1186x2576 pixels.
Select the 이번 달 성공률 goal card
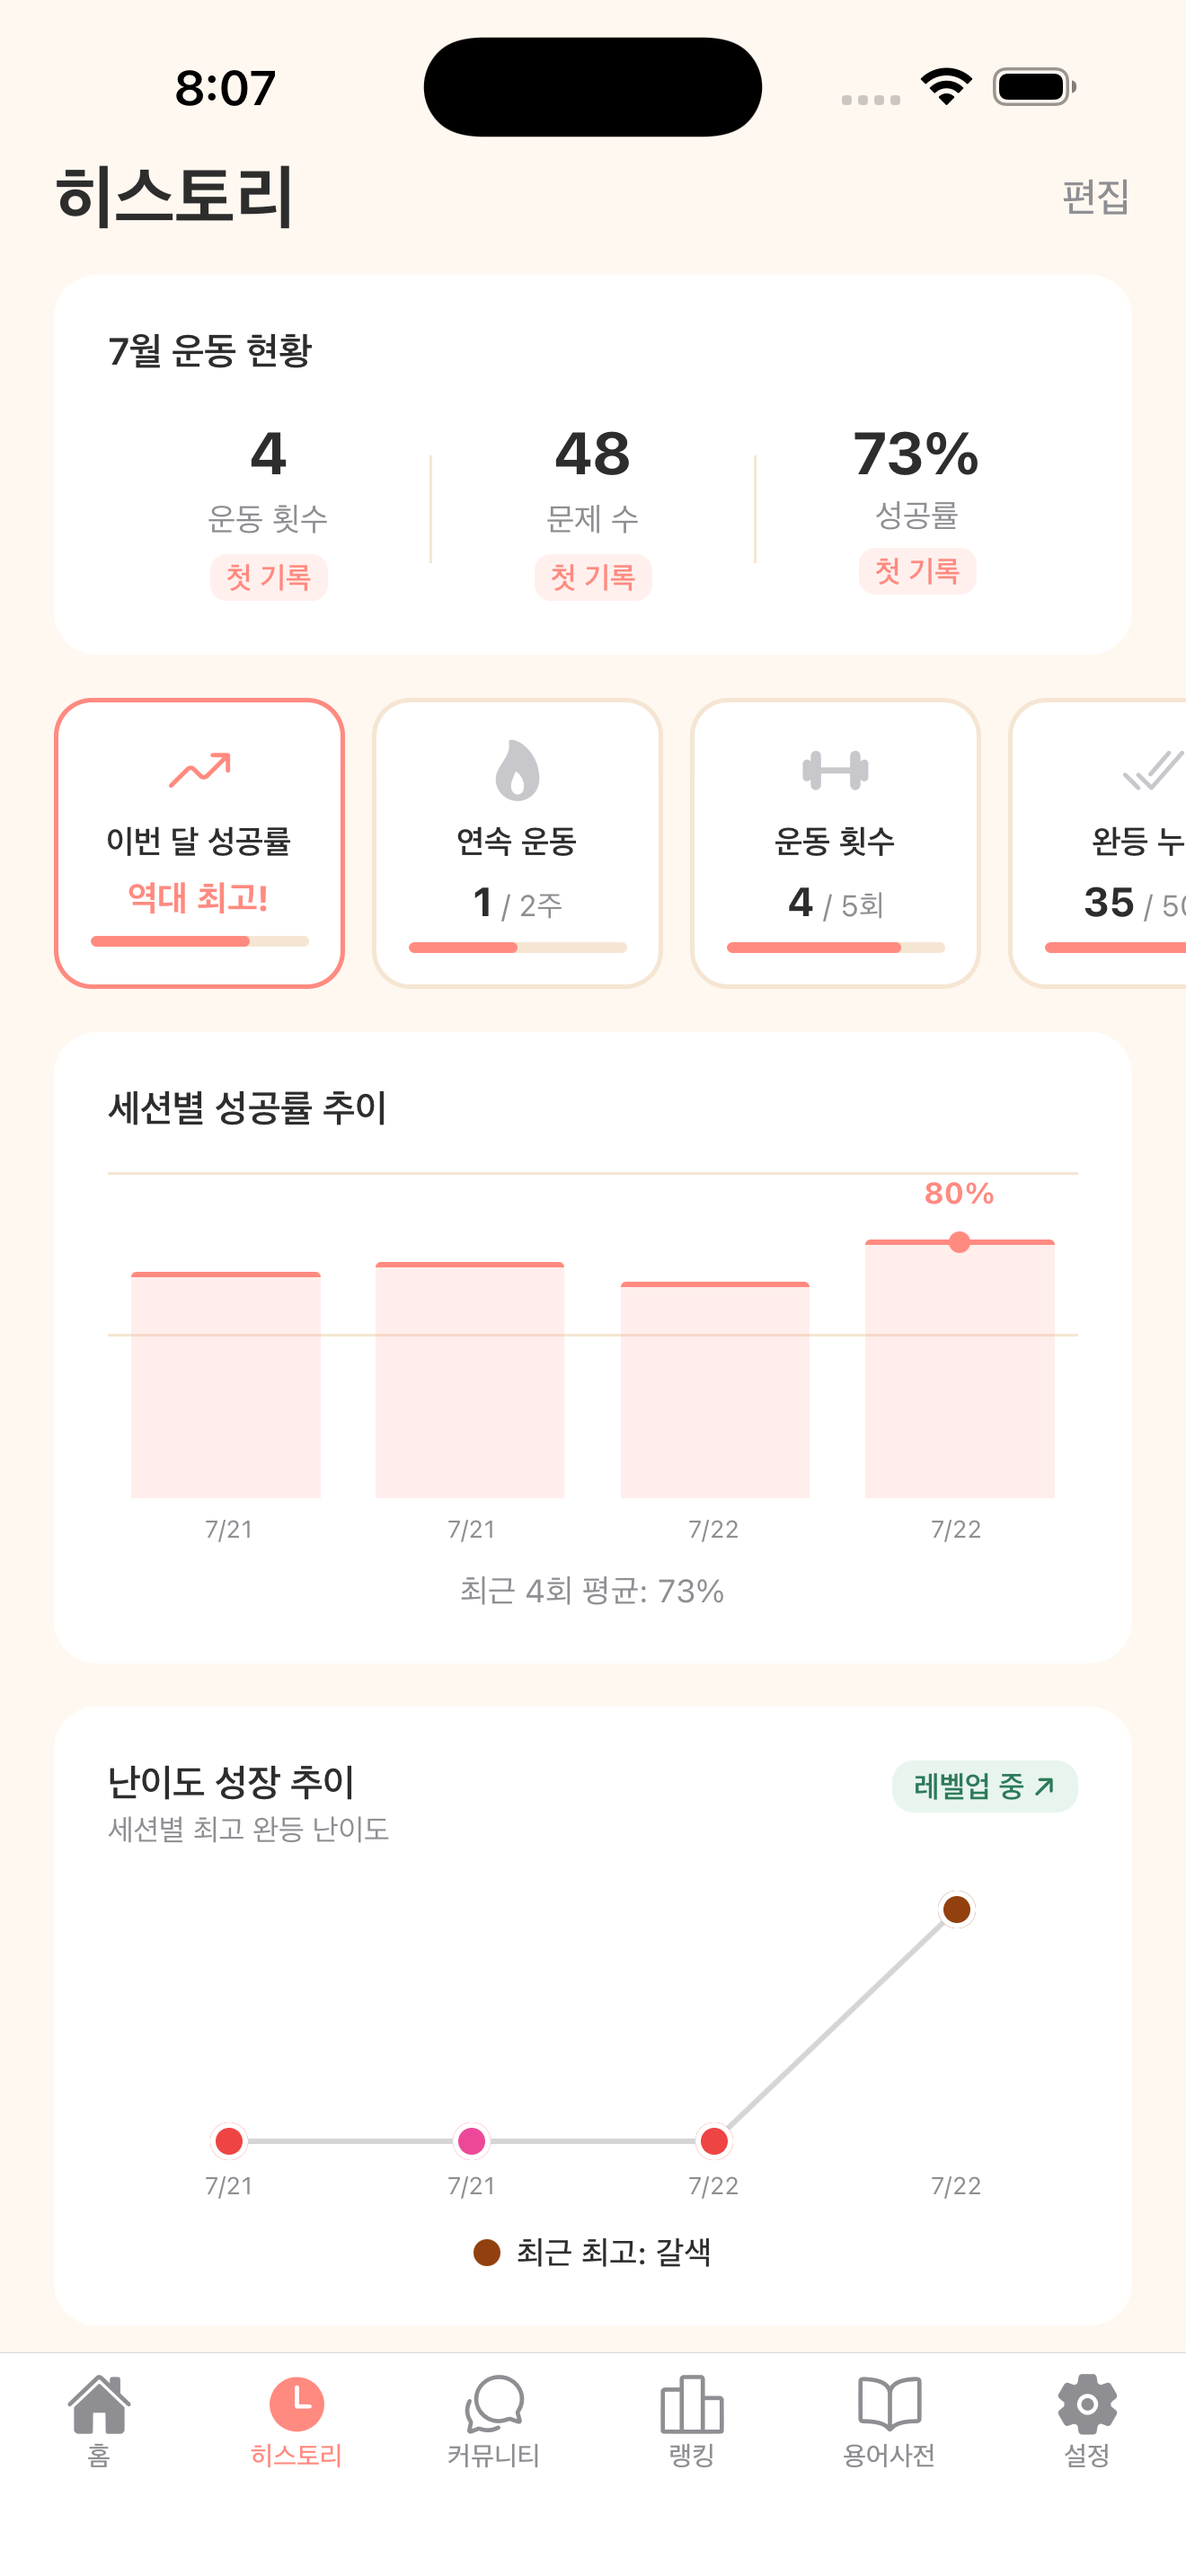200,843
